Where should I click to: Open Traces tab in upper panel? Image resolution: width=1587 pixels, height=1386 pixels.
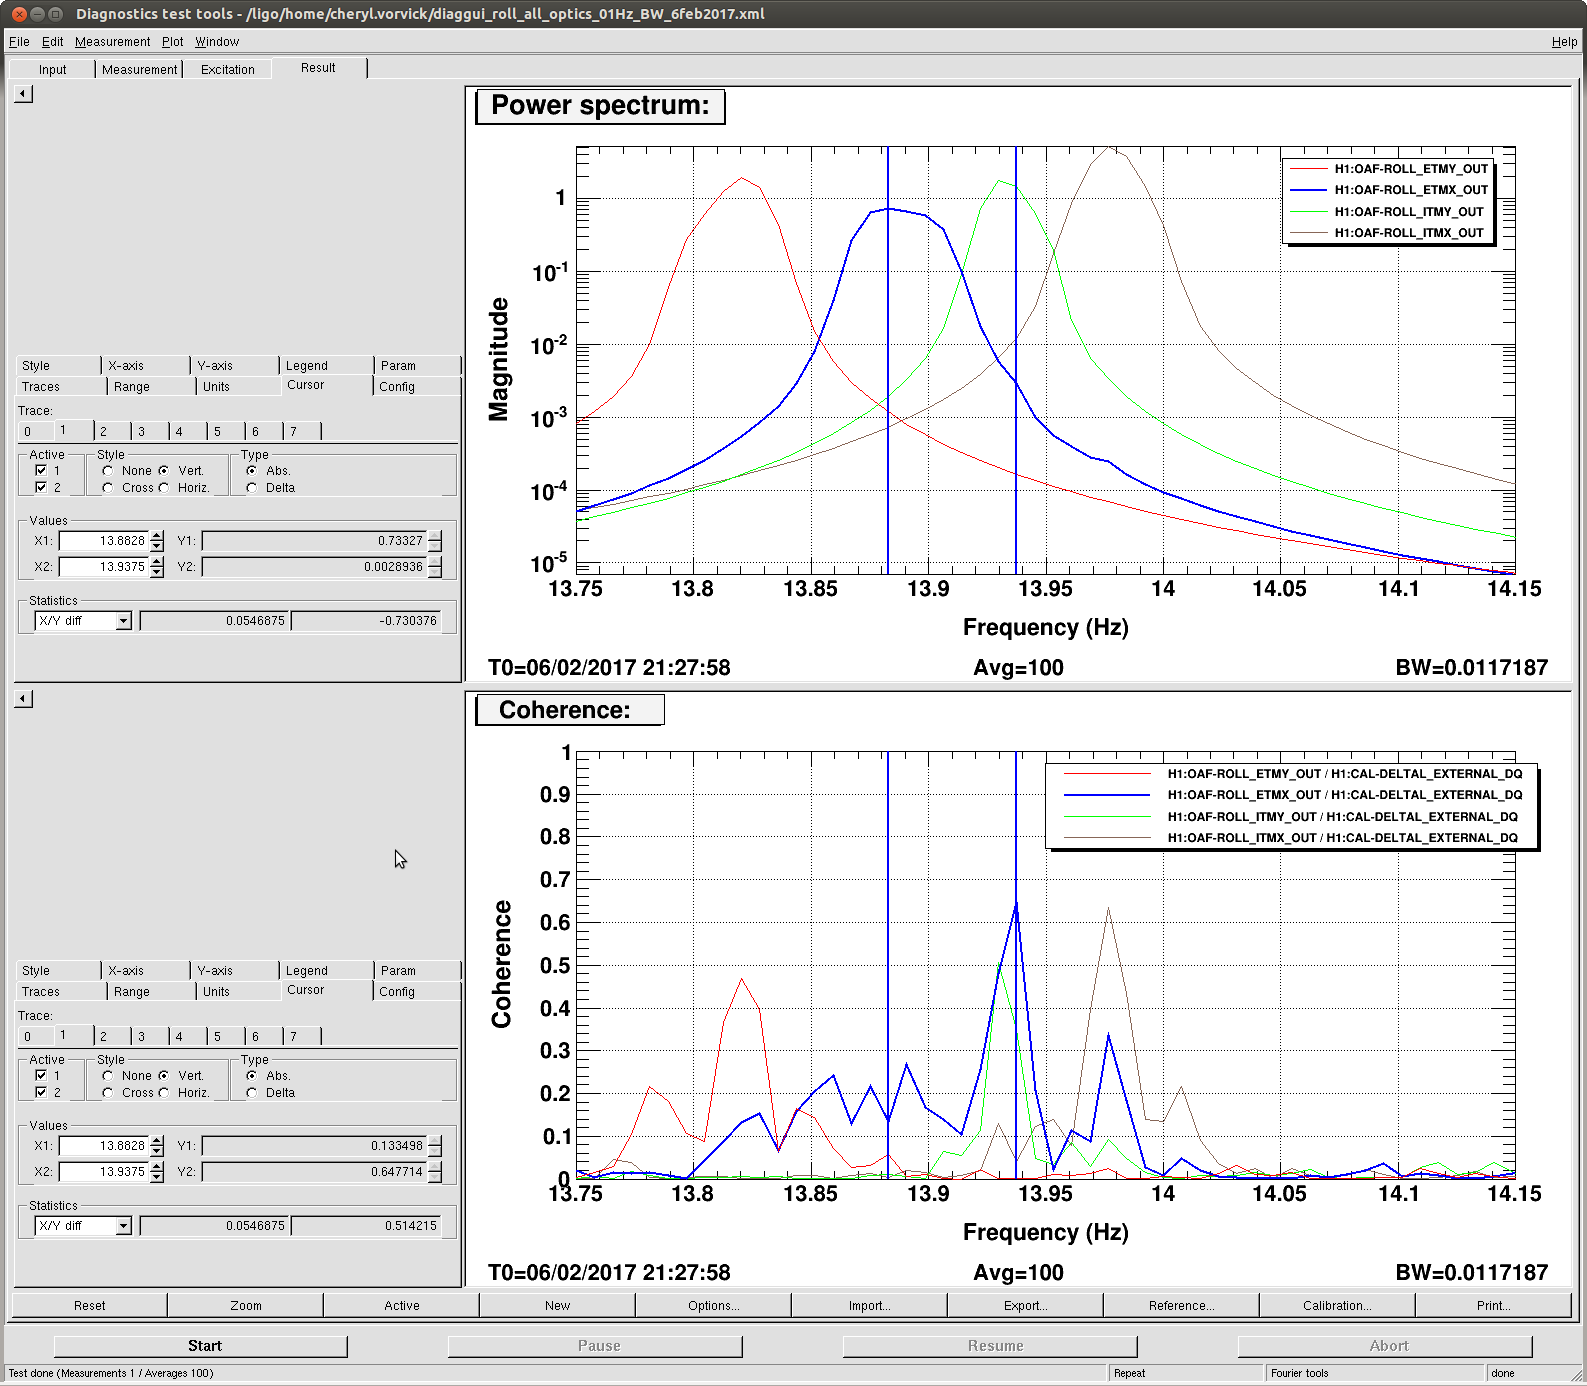click(x=60, y=387)
